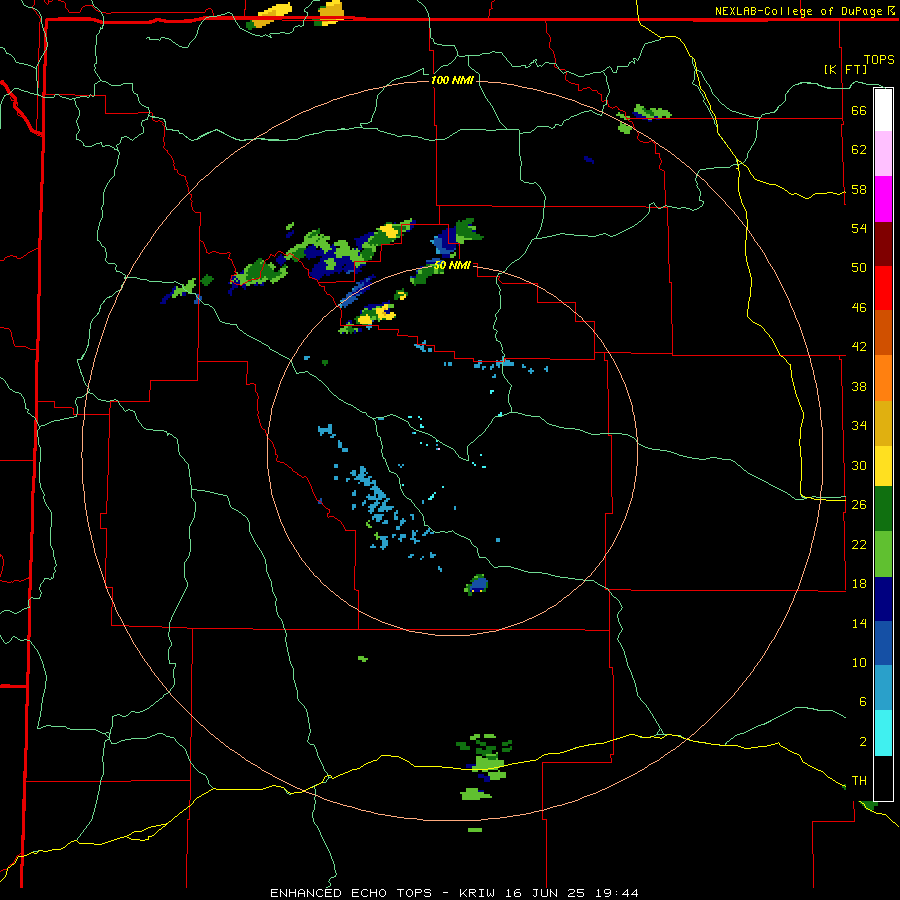Click the TOPS legend title
Image resolution: width=900 pixels, height=900 pixels.
tap(879, 60)
